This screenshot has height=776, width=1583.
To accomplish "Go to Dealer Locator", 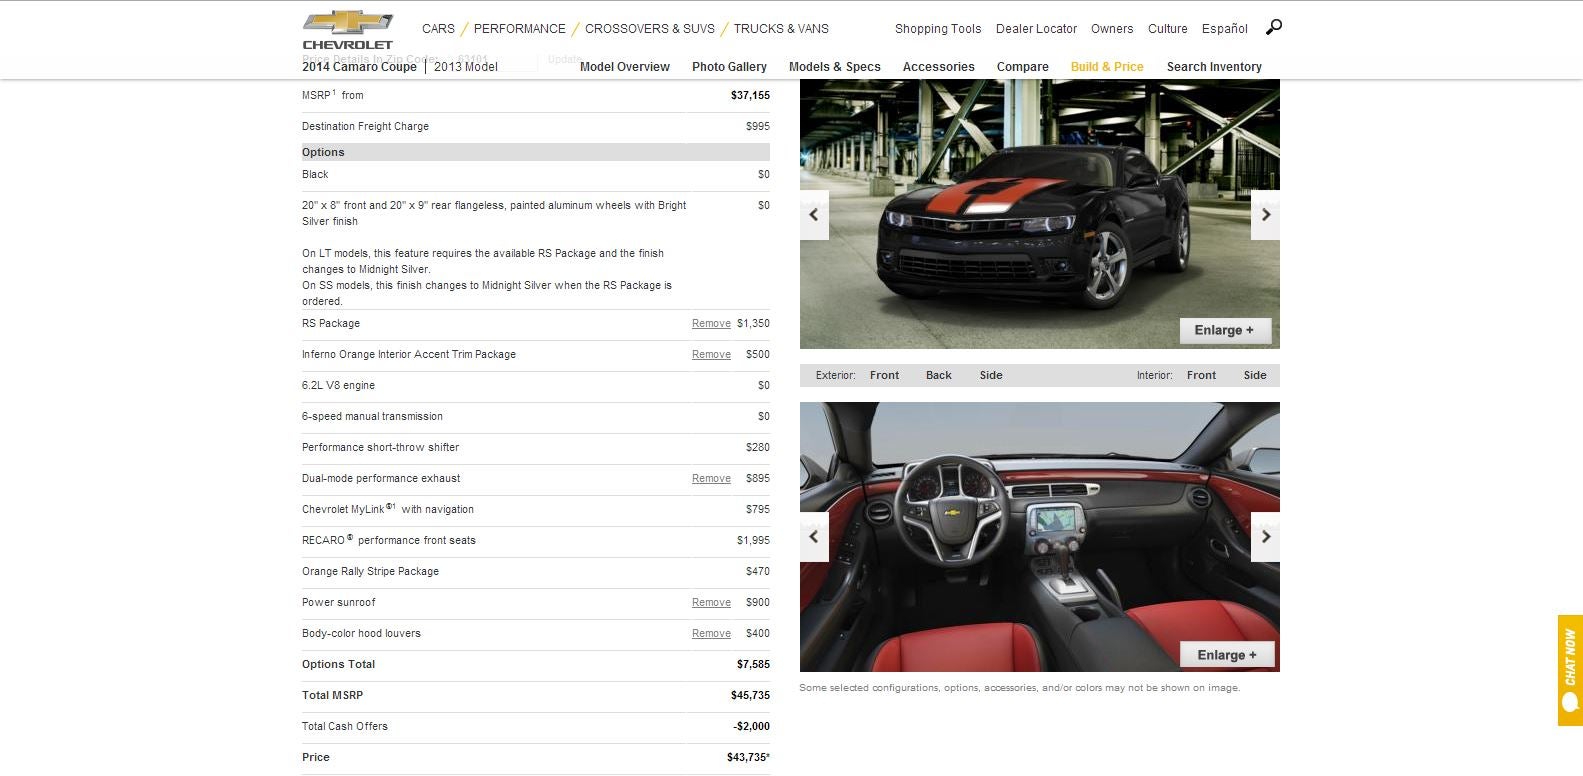I will (x=1036, y=29).
